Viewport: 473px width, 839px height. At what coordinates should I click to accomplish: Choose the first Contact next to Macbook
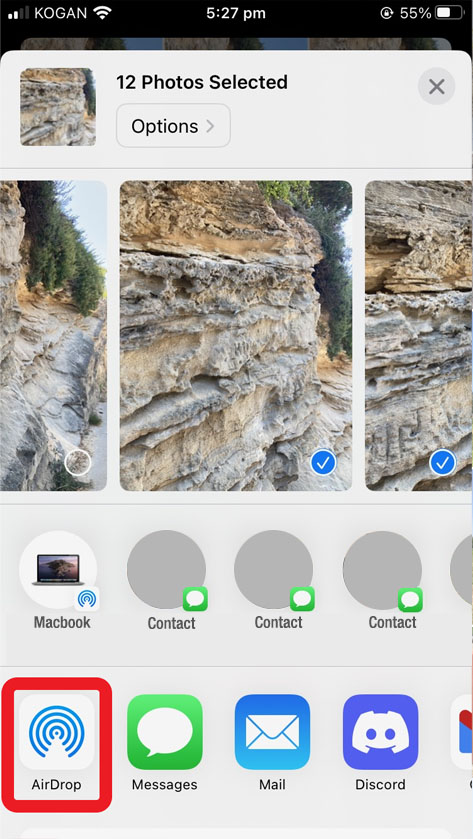(x=166, y=580)
